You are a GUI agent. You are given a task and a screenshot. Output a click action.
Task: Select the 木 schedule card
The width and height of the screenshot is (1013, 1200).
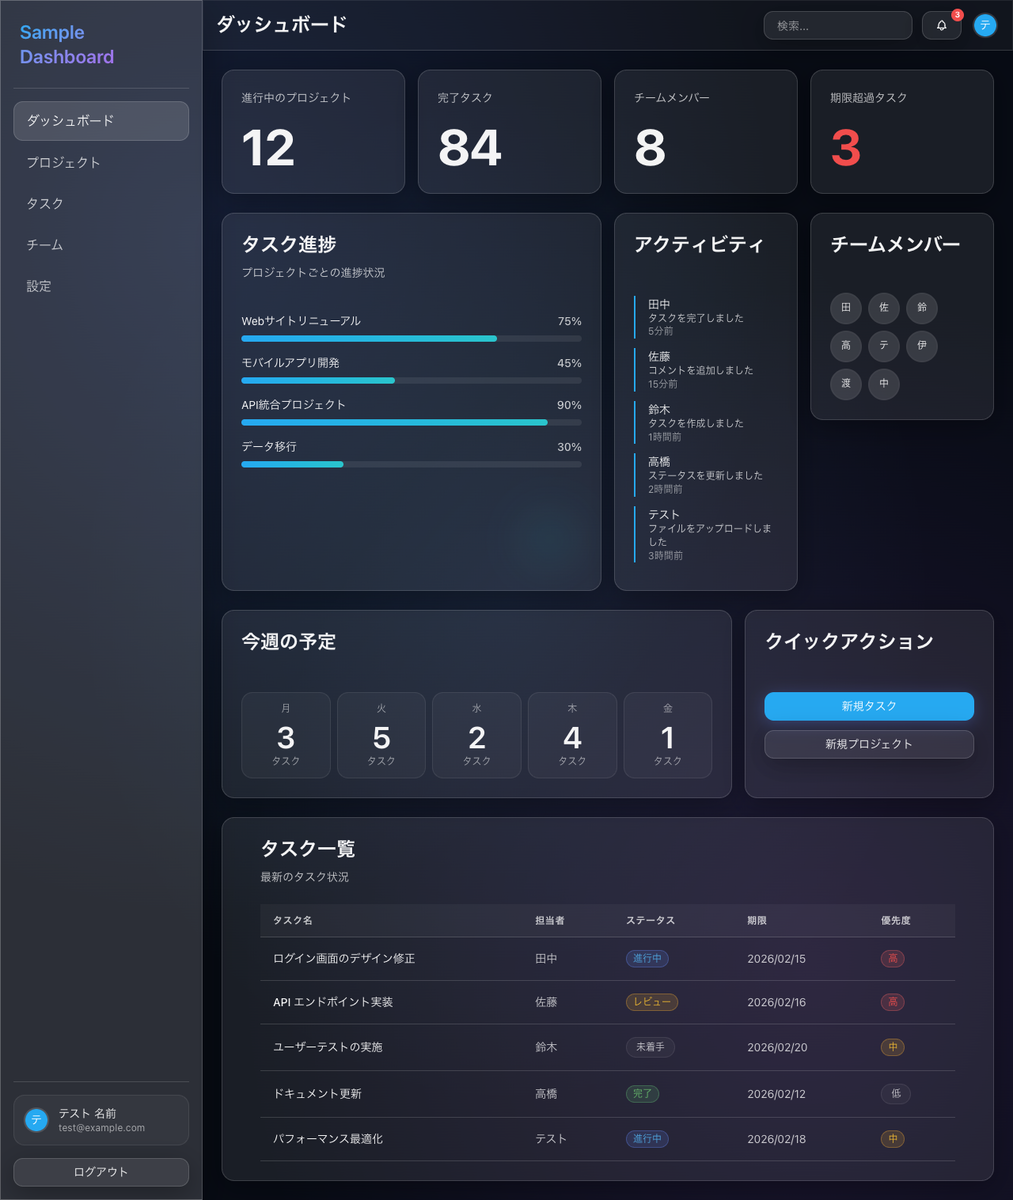[x=572, y=735]
